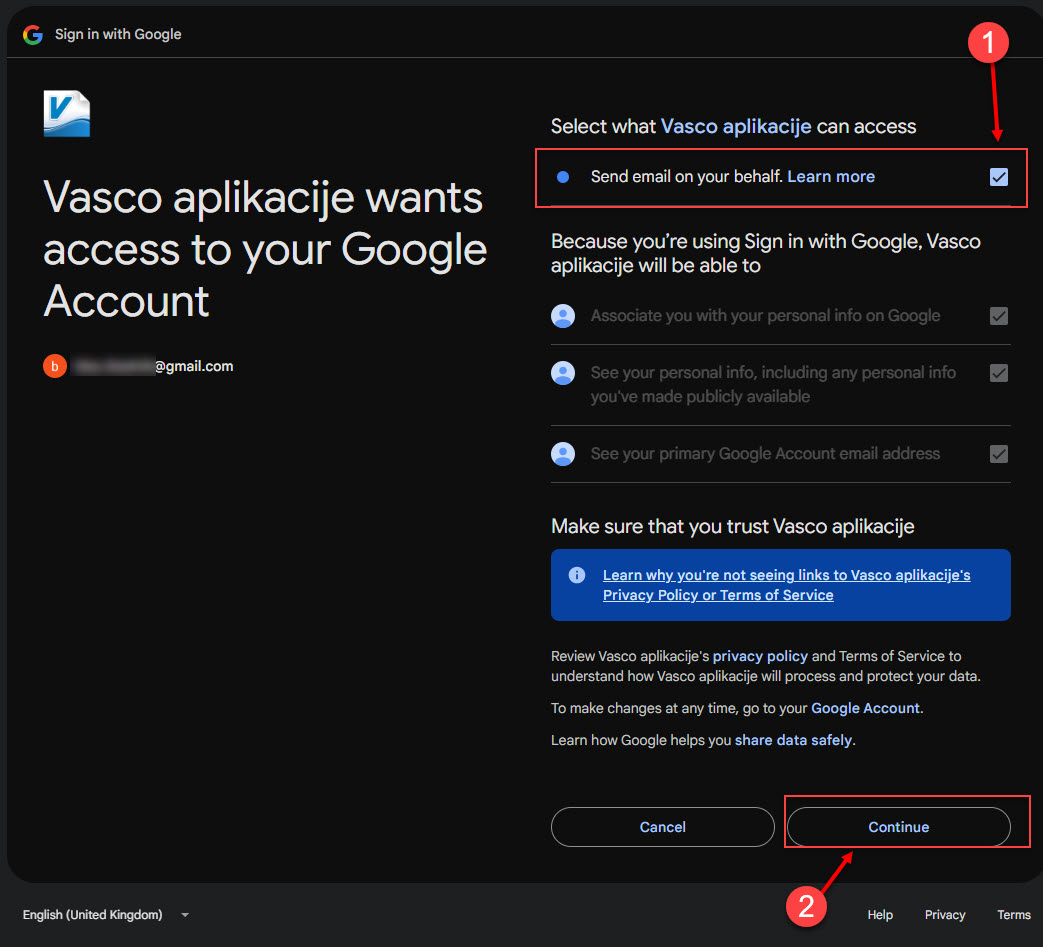Image resolution: width=1043 pixels, height=947 pixels.
Task: Open the 'Vasco aplikacije' link in the permissions heading
Action: click(x=736, y=126)
